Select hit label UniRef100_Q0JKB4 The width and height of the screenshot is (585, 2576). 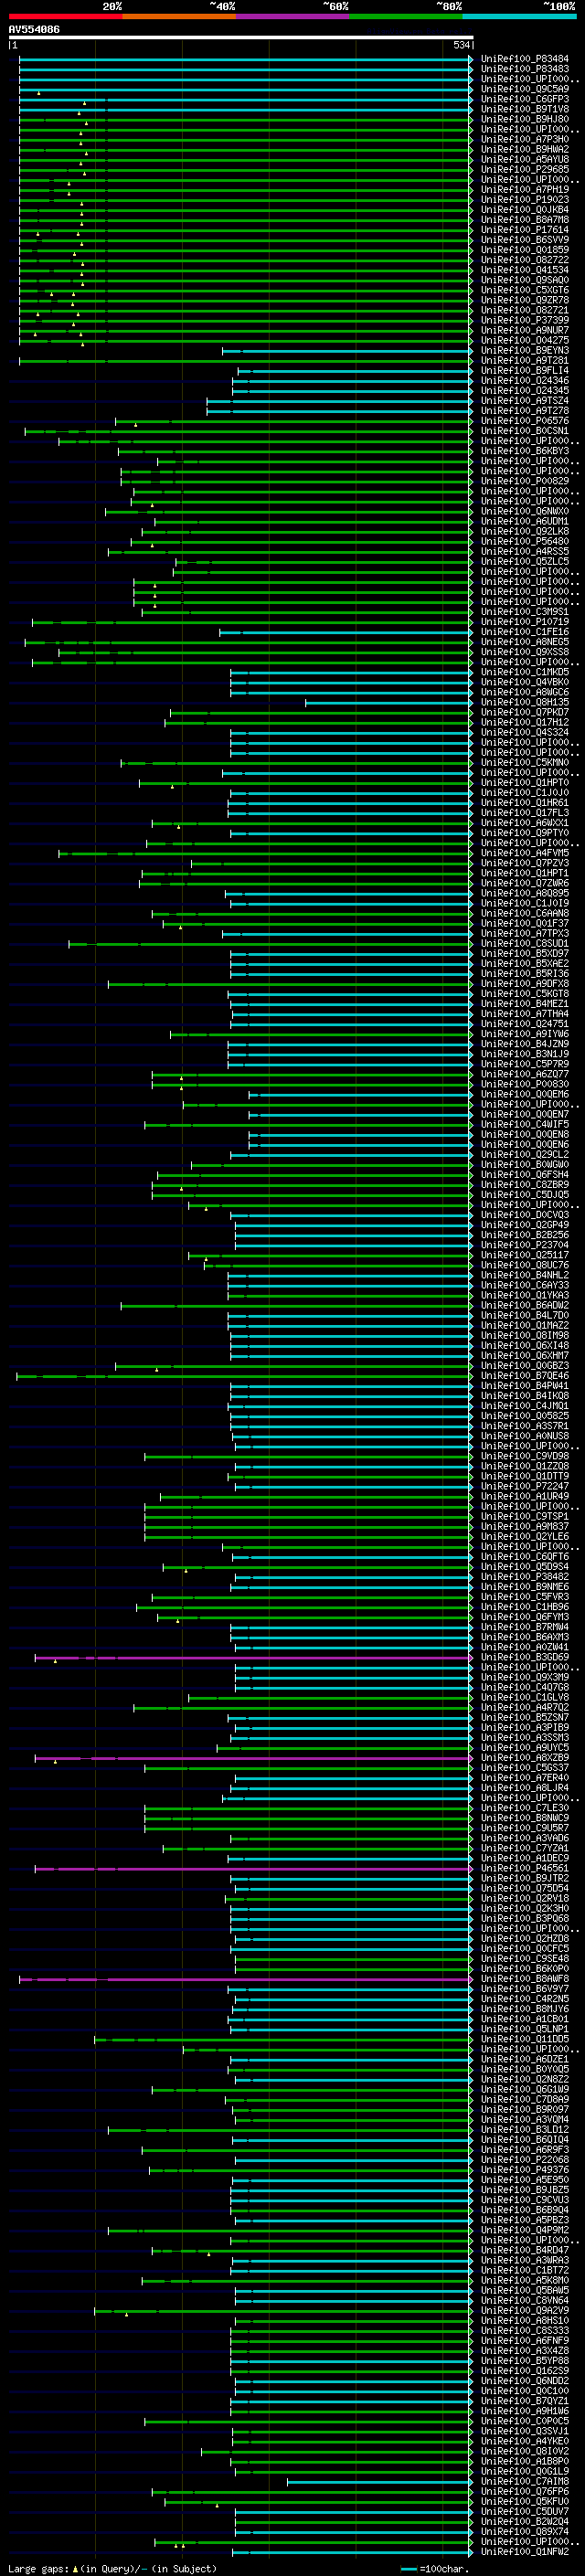point(525,210)
